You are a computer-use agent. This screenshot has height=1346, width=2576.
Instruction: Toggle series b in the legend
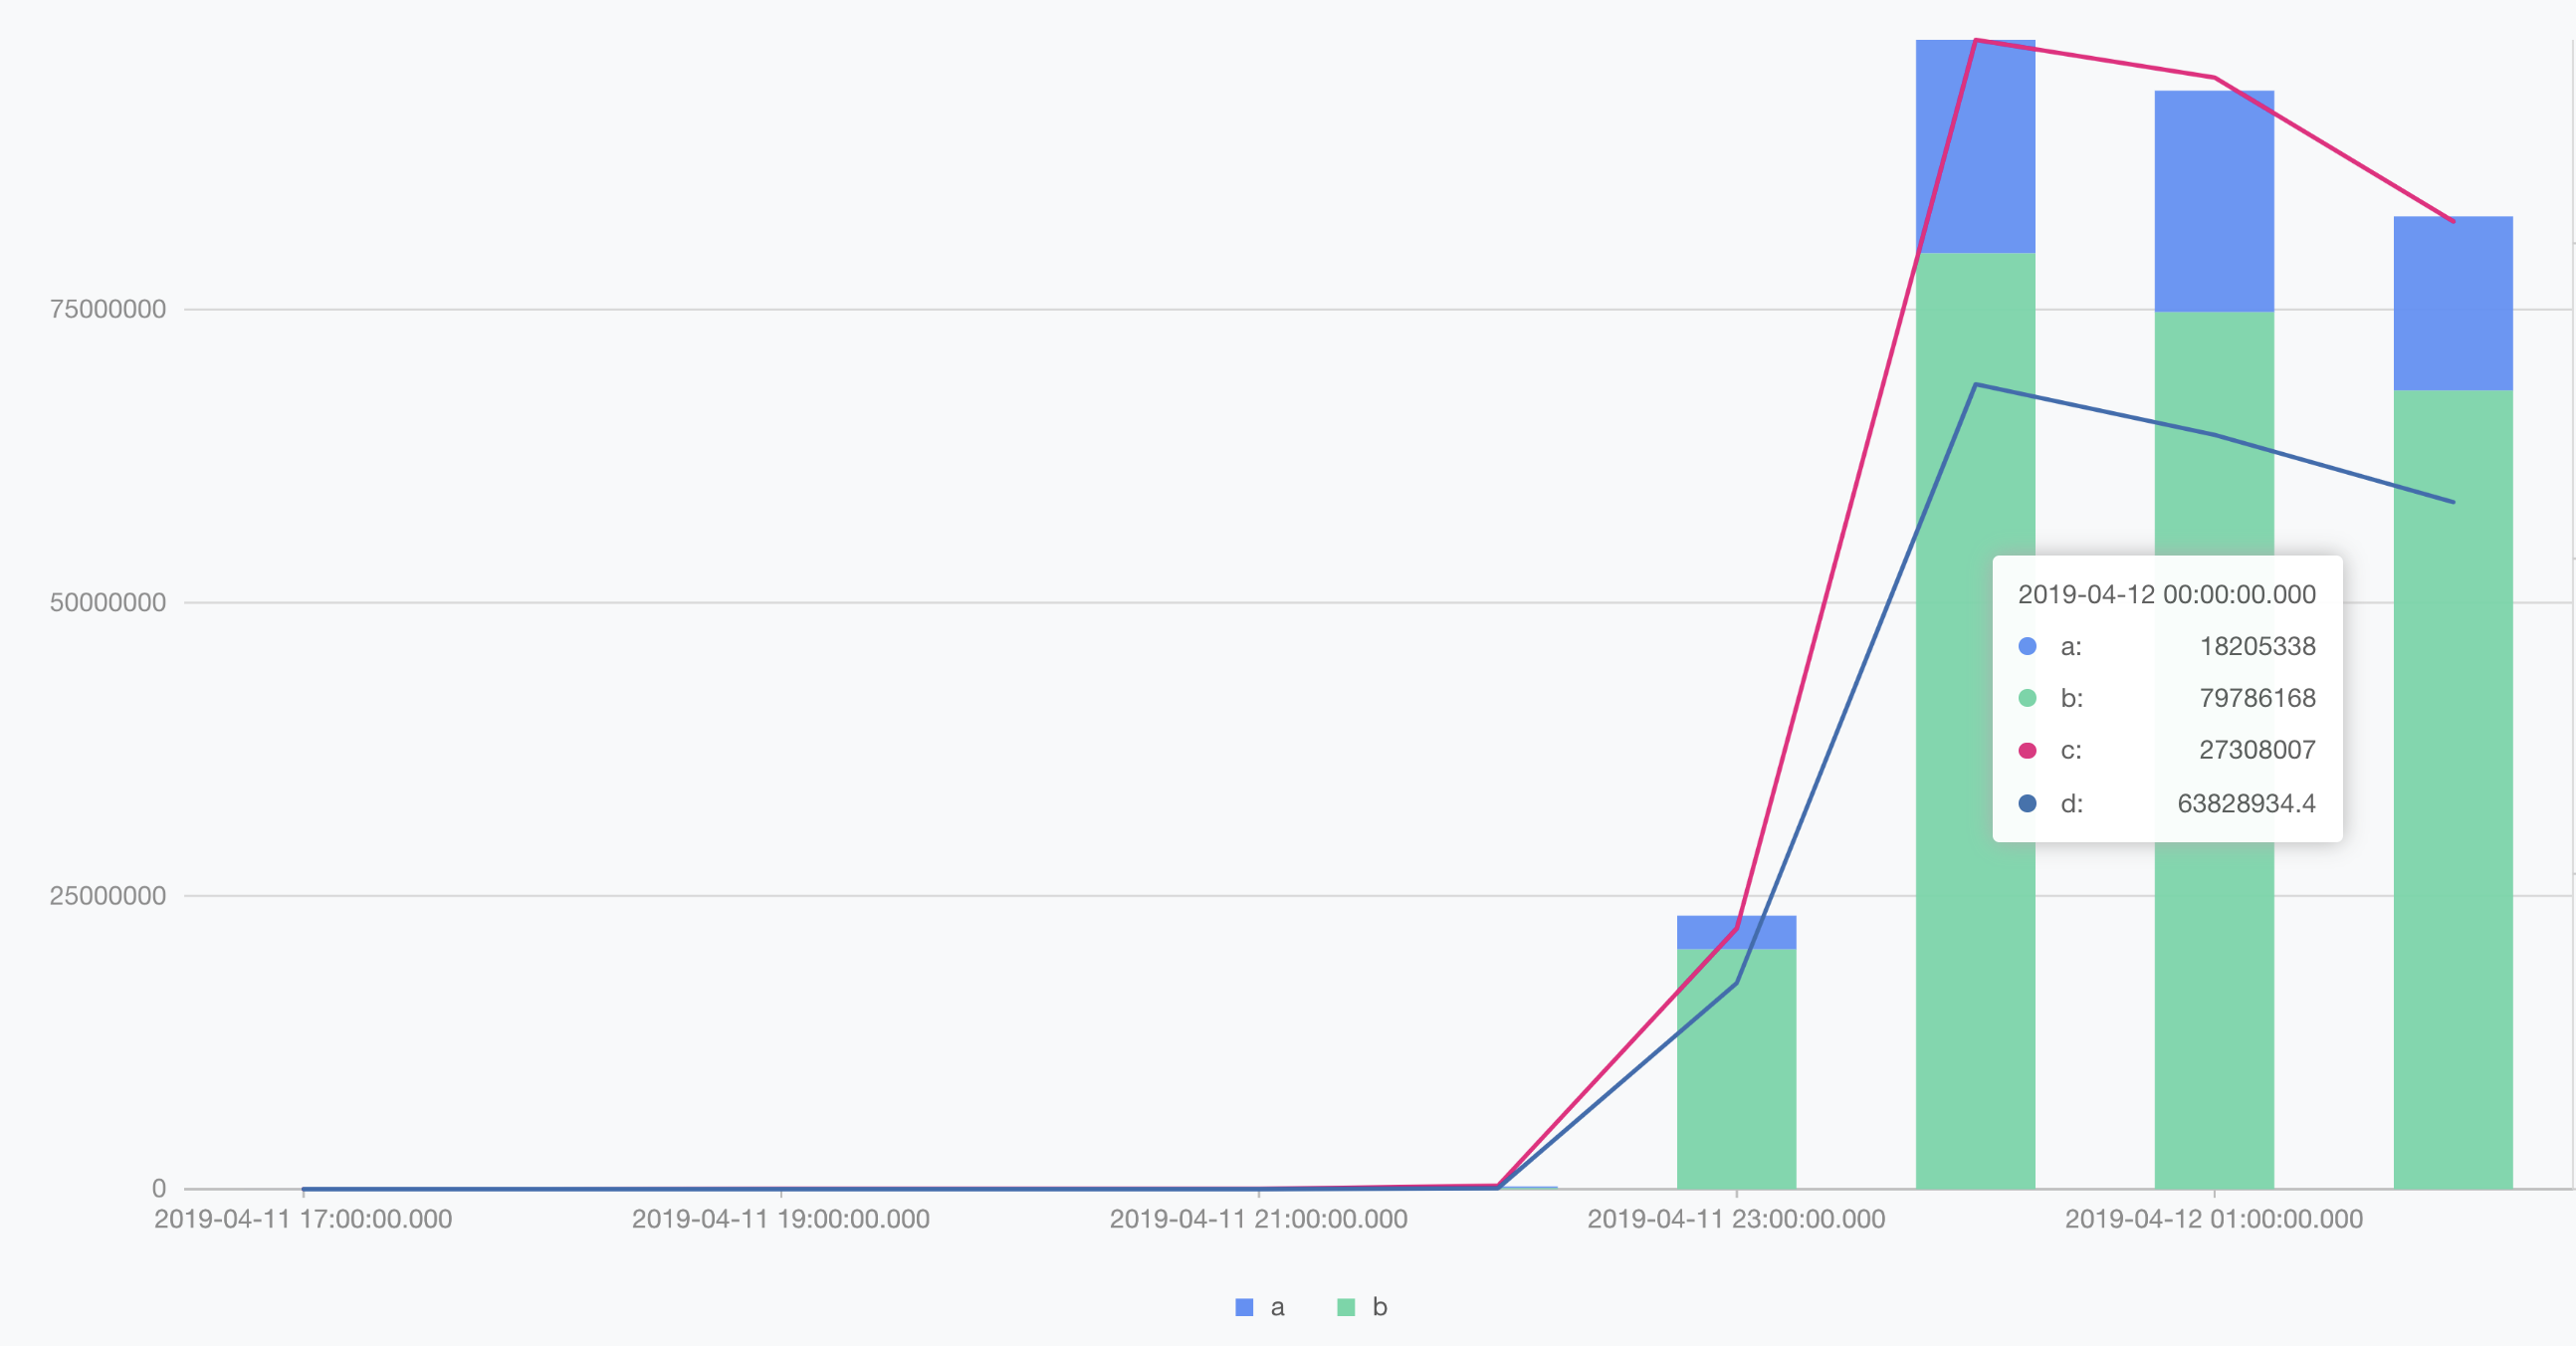click(1379, 1307)
